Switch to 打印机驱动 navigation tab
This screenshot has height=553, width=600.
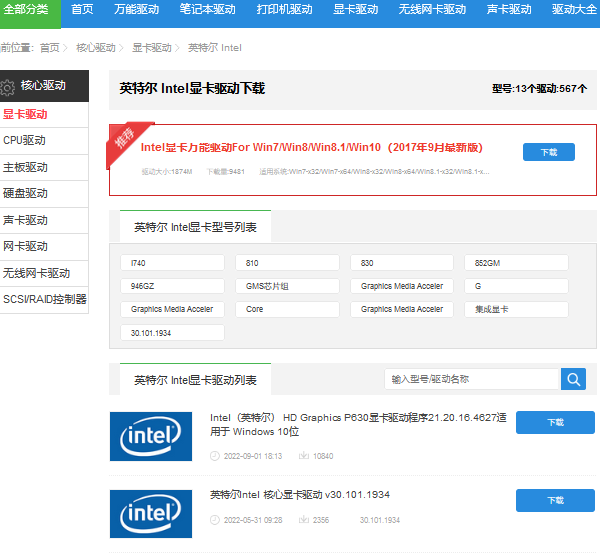pyautogui.click(x=281, y=9)
